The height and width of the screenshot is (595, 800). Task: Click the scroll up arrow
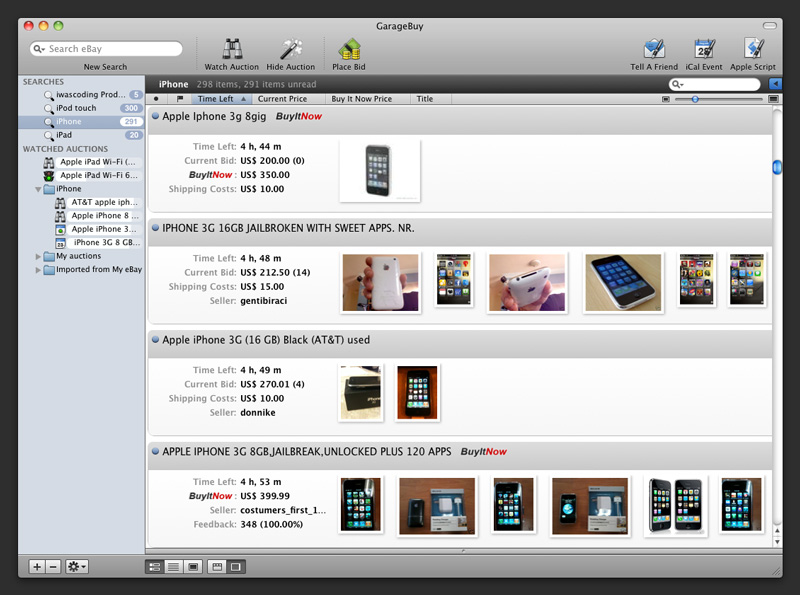pos(777,531)
